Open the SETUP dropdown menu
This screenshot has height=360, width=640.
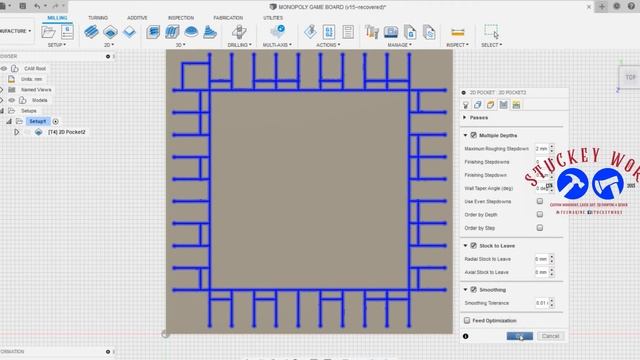coord(57,45)
